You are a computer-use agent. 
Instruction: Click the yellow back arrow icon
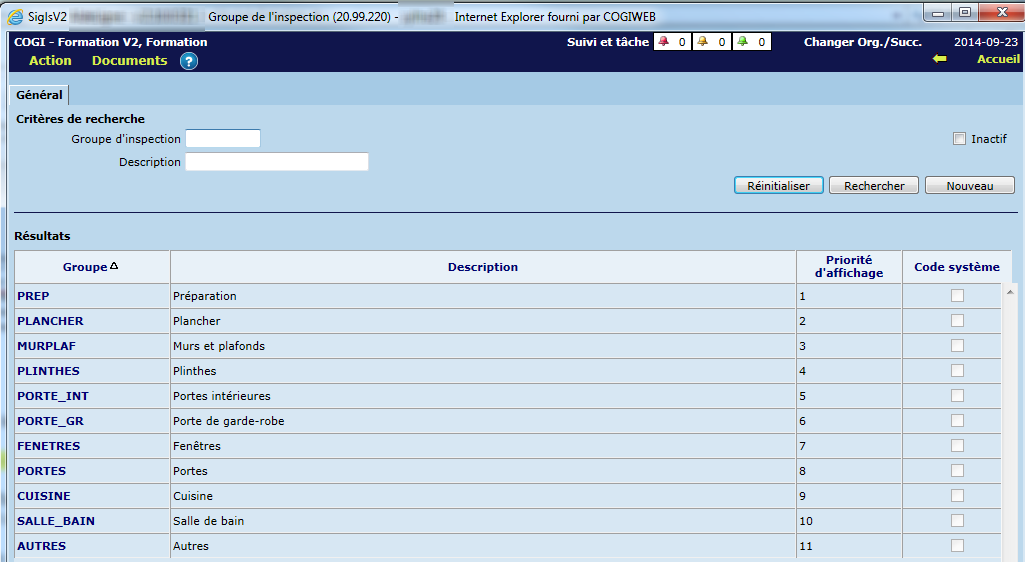coord(939,59)
